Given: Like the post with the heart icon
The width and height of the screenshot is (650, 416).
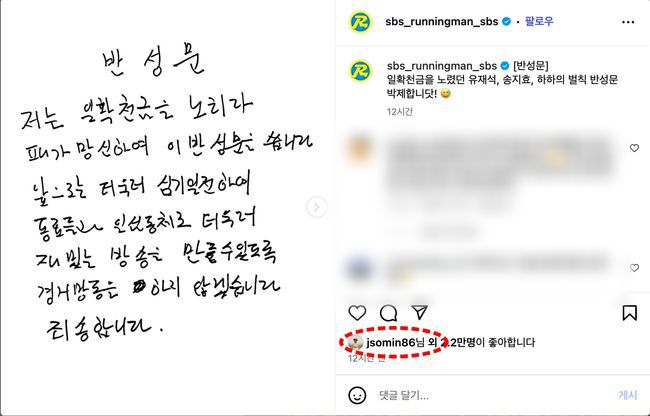Looking at the screenshot, I should coord(357,313).
